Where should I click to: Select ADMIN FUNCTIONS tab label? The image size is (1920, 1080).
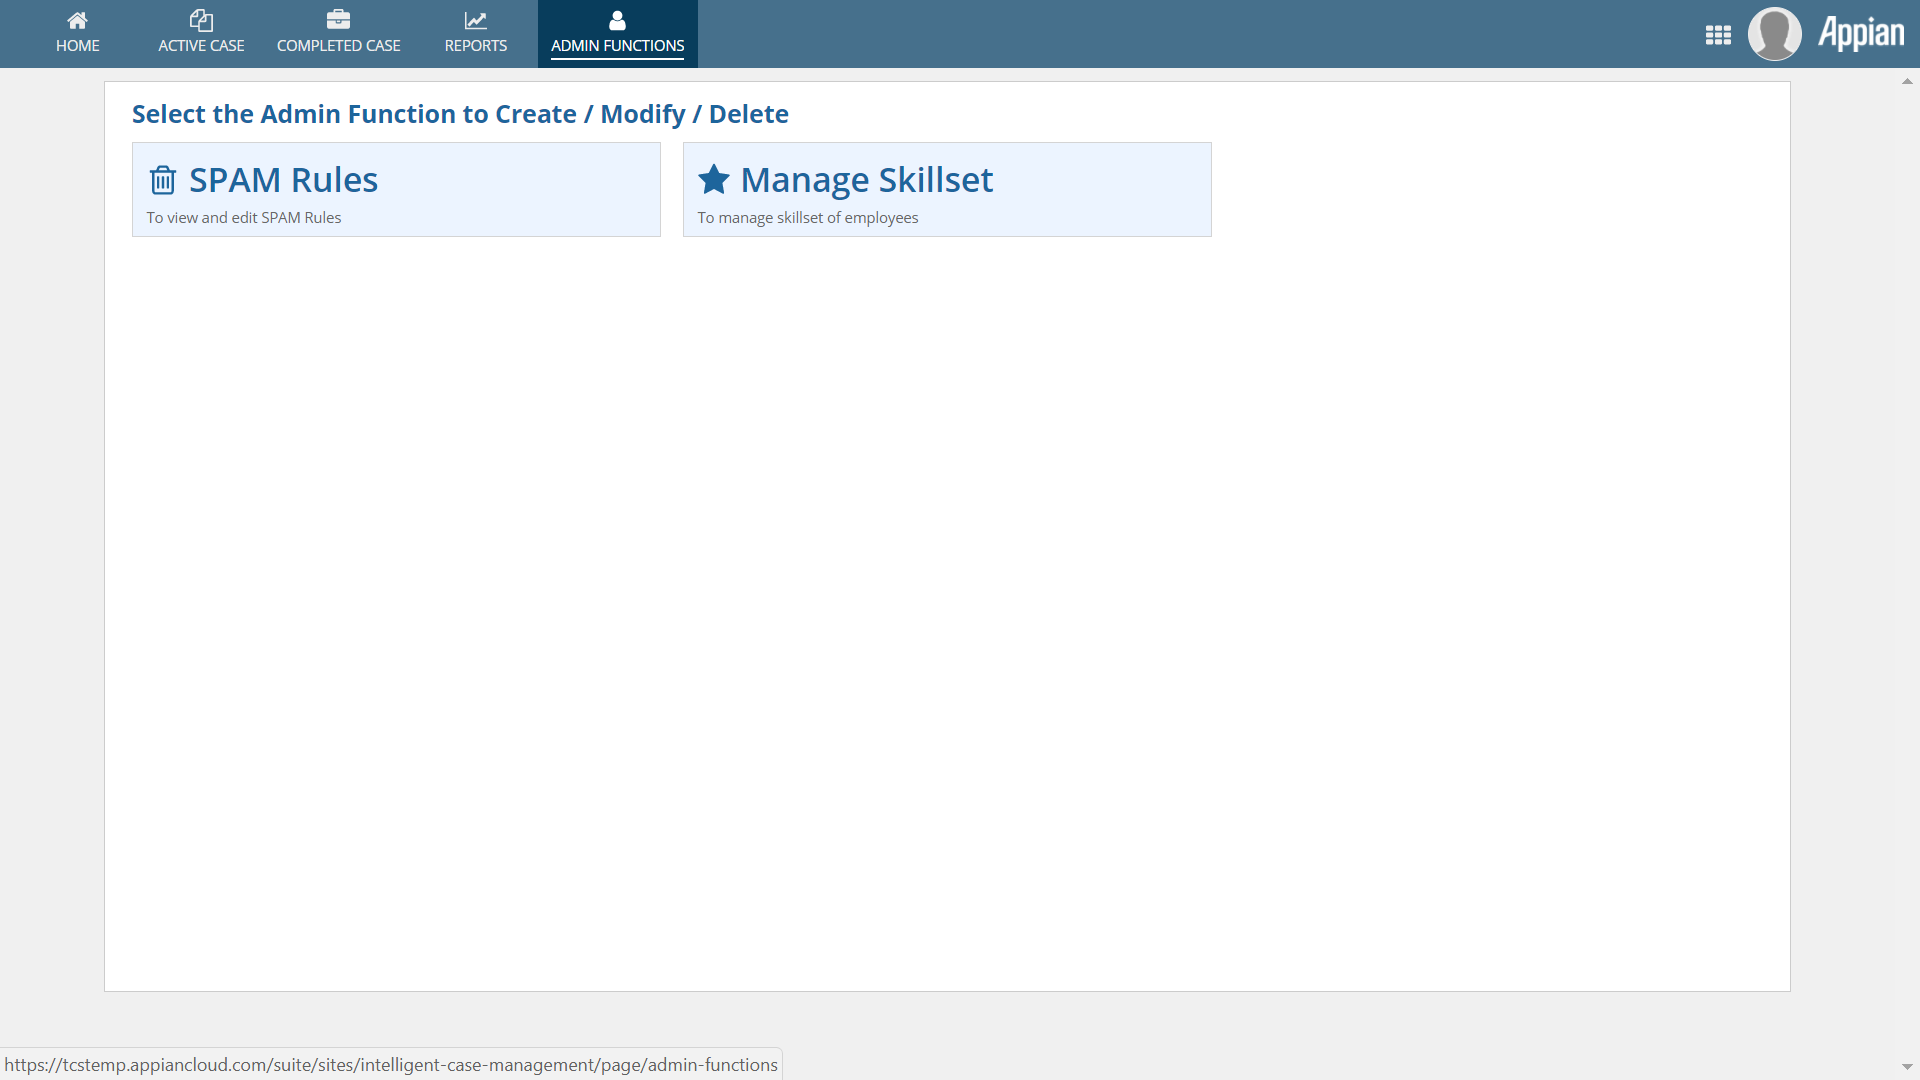click(x=617, y=46)
